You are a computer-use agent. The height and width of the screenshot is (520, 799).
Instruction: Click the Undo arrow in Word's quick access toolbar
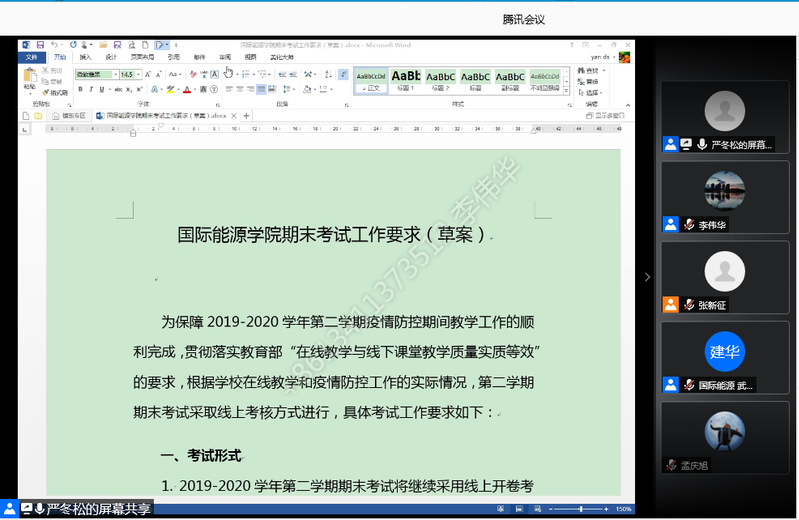(54, 45)
